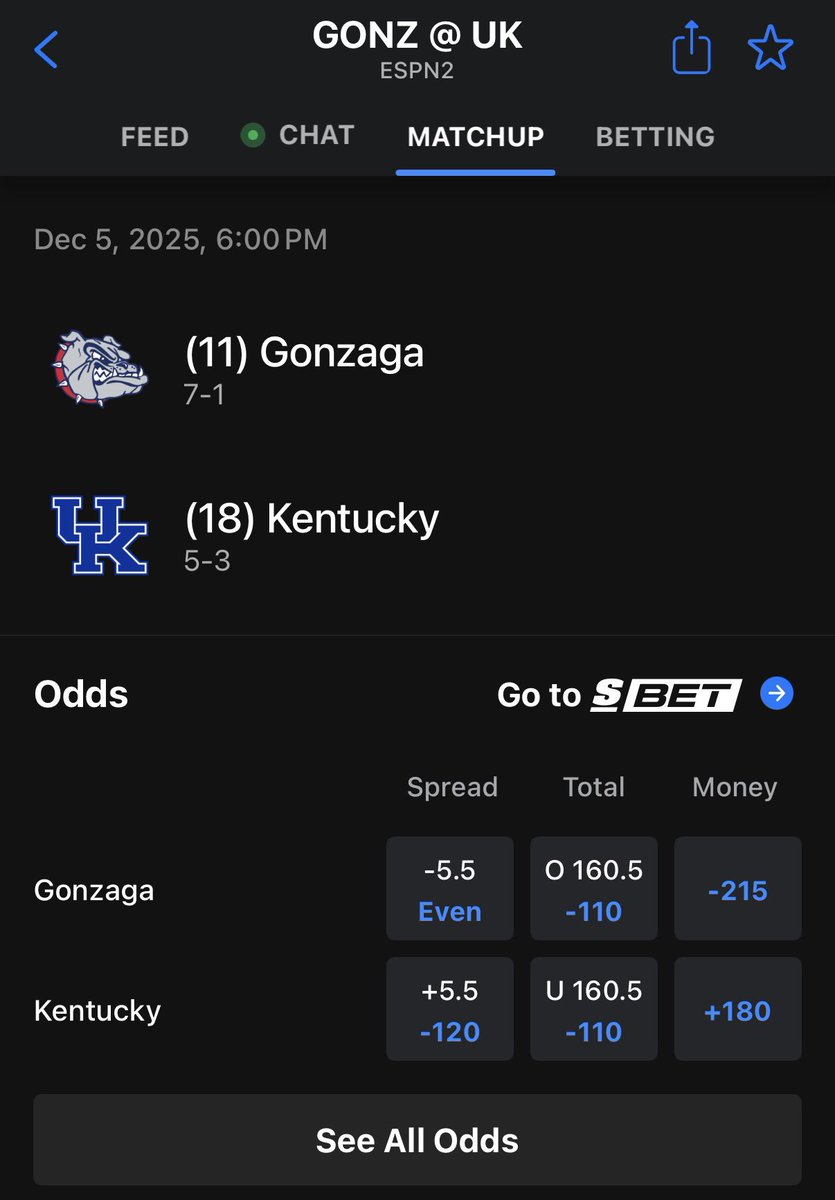Switch to the FEED tab

tap(155, 136)
